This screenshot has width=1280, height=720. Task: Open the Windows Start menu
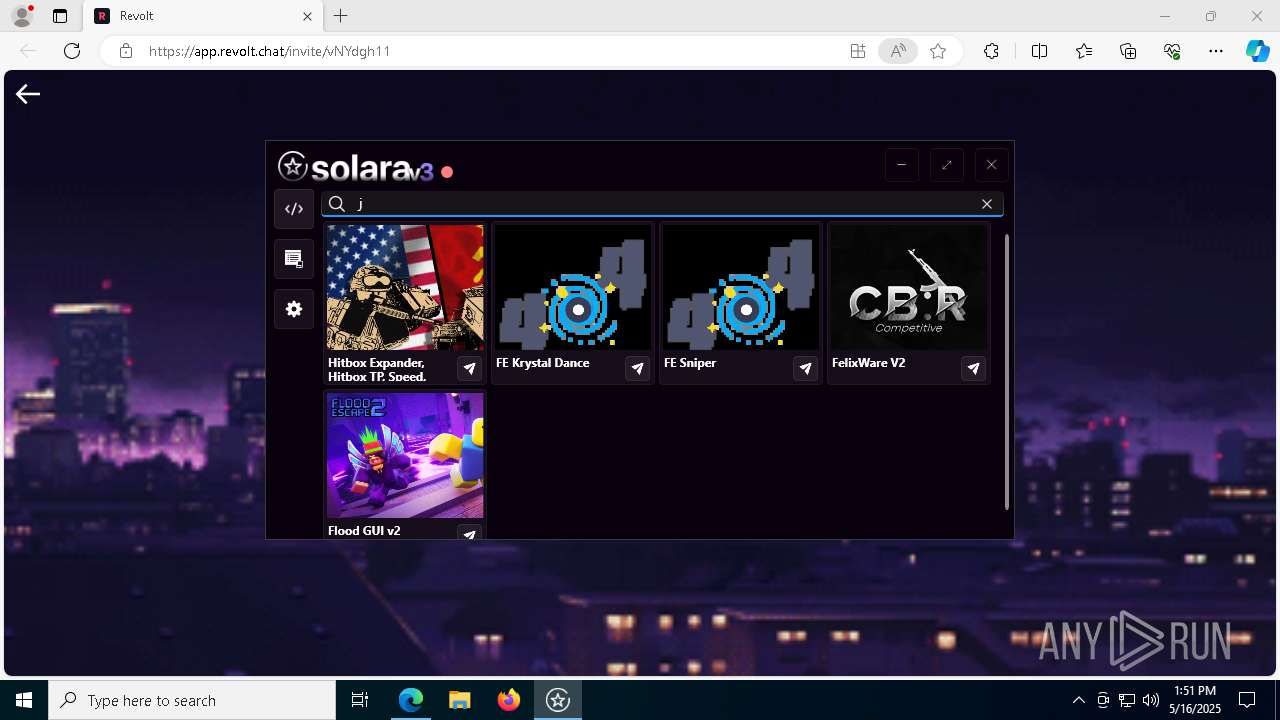click(x=24, y=700)
